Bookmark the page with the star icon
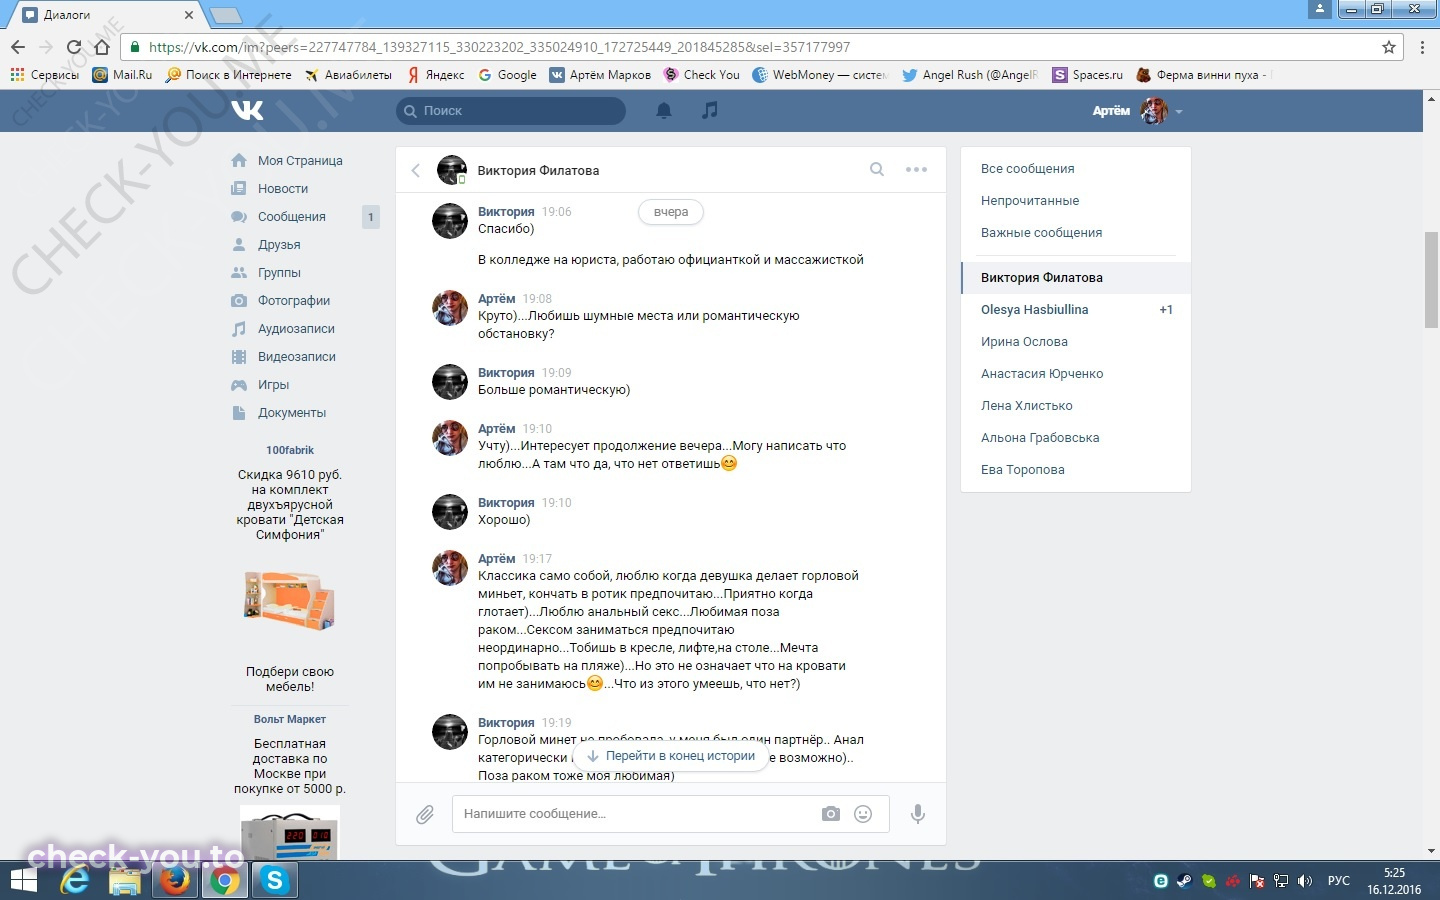Viewport: 1440px width, 900px height. [x=1389, y=47]
